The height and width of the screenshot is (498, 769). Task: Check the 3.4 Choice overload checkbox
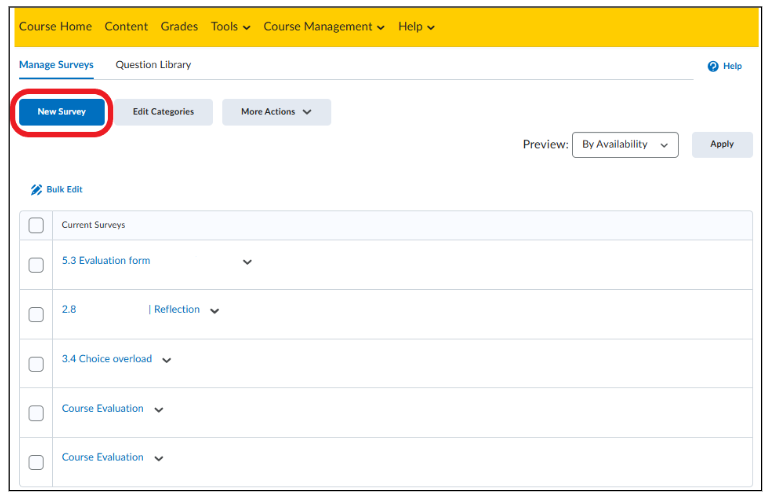pos(36,364)
